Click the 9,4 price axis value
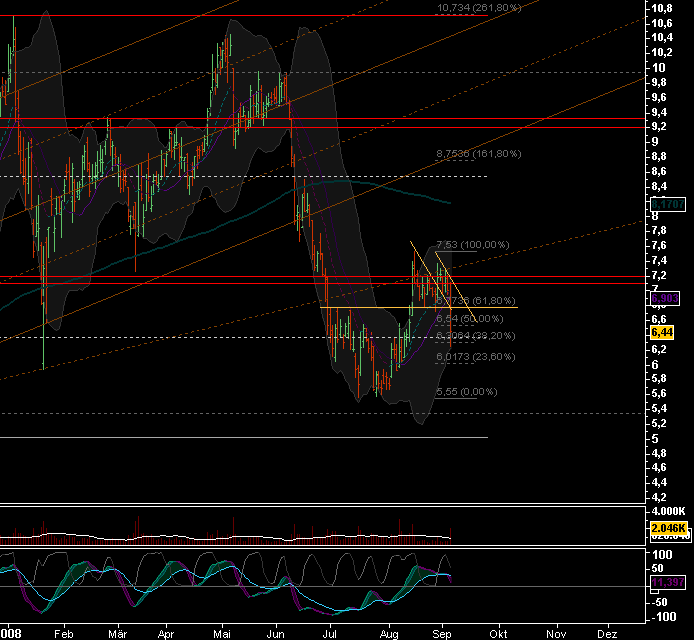Viewport: 694px width, 640px height. coord(659,112)
